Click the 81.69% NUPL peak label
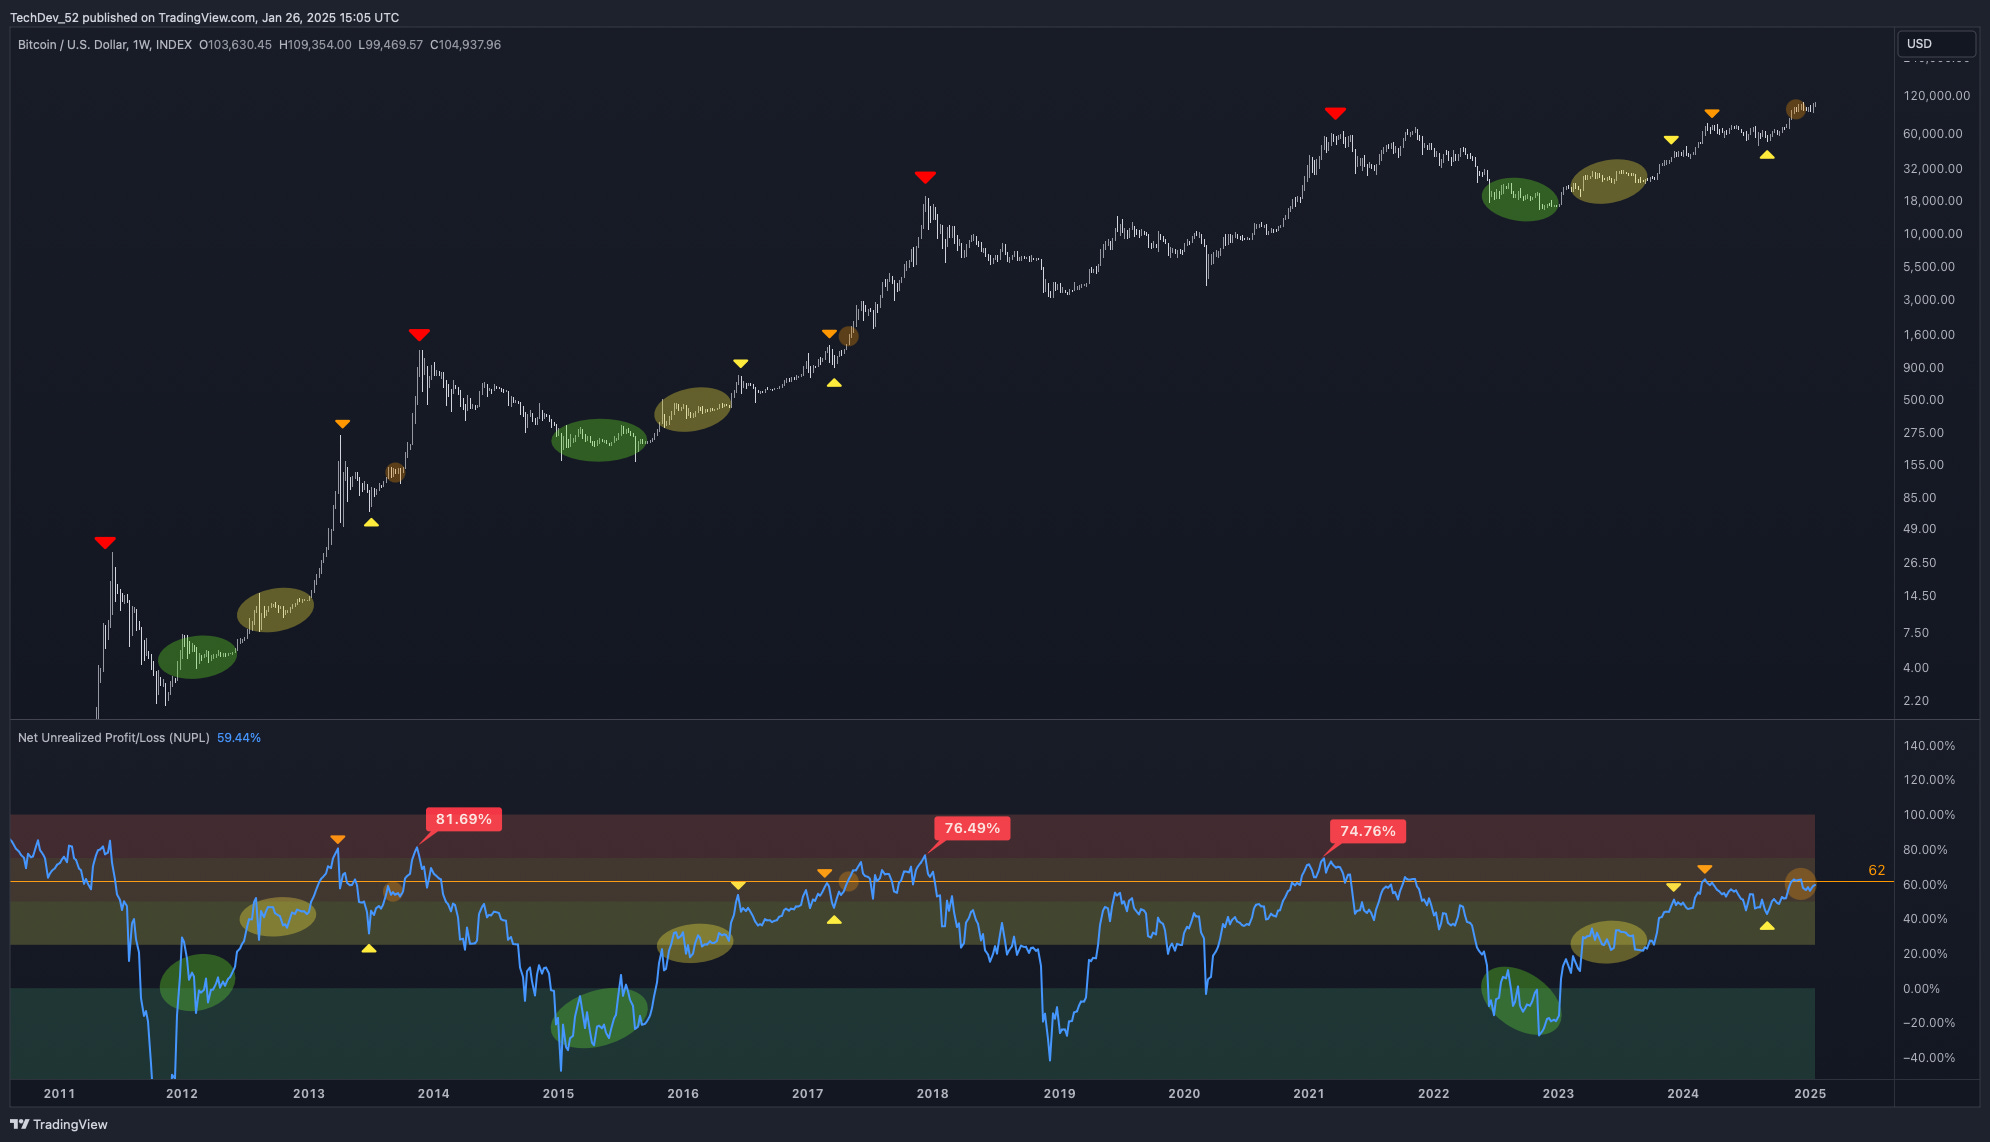 point(464,819)
